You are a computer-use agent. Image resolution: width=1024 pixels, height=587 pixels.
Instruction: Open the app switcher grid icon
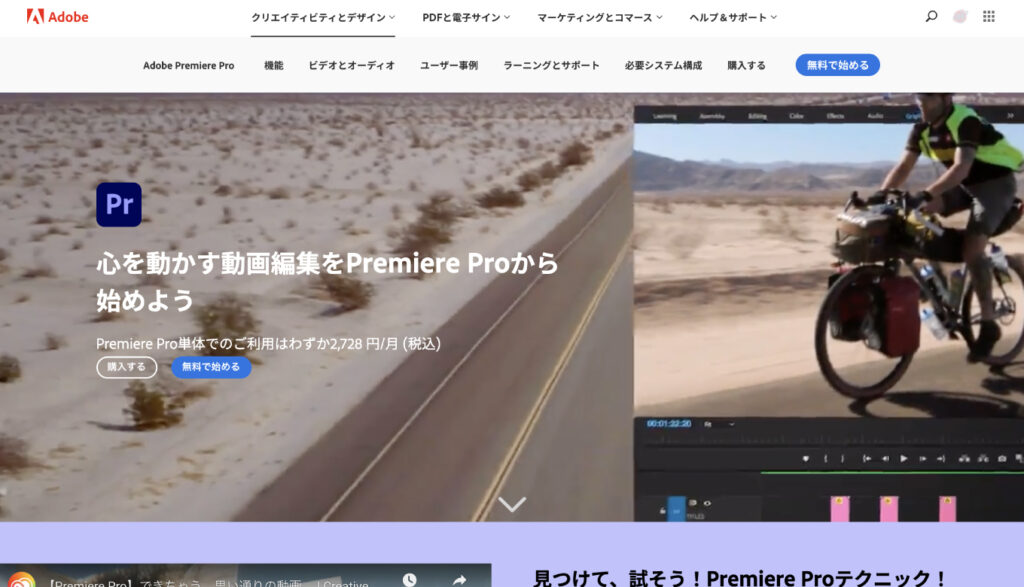(x=989, y=16)
